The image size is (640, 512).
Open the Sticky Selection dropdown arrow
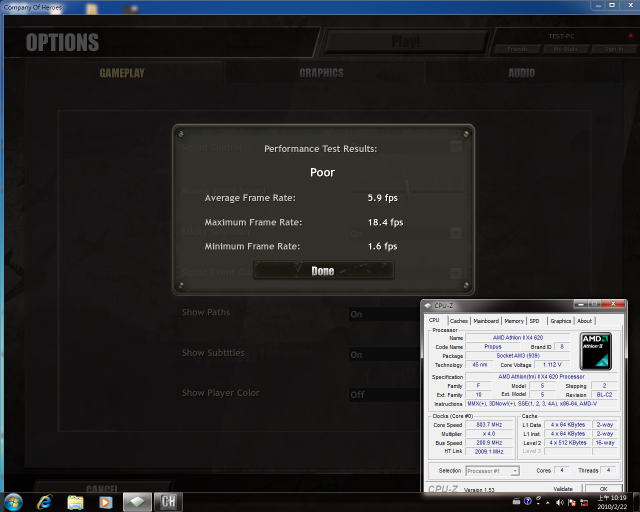coord(456,233)
